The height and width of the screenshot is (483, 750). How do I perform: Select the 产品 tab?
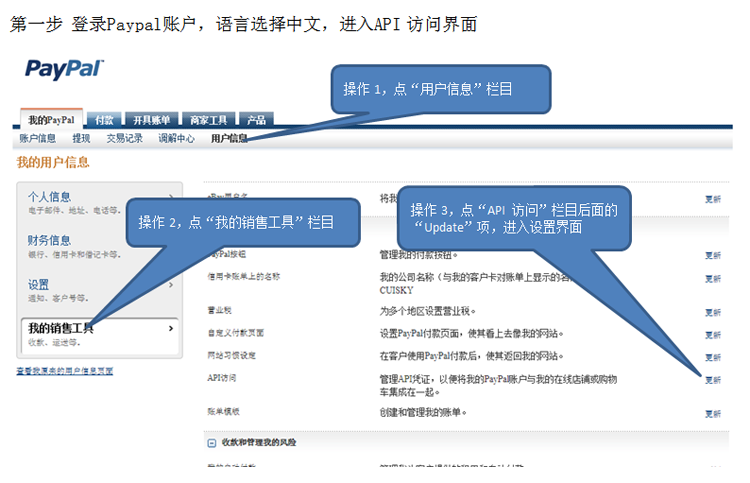[256, 120]
